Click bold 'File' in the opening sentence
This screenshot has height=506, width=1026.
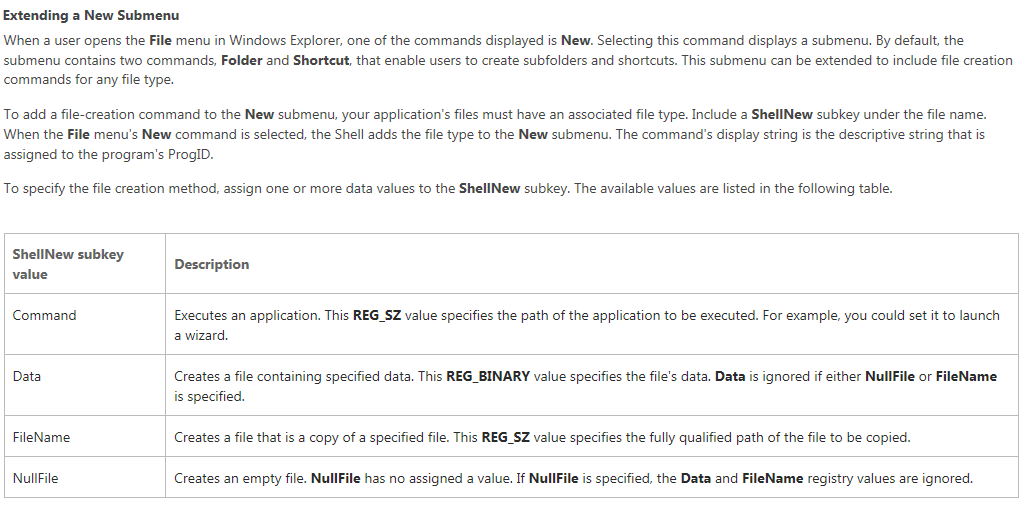click(160, 40)
